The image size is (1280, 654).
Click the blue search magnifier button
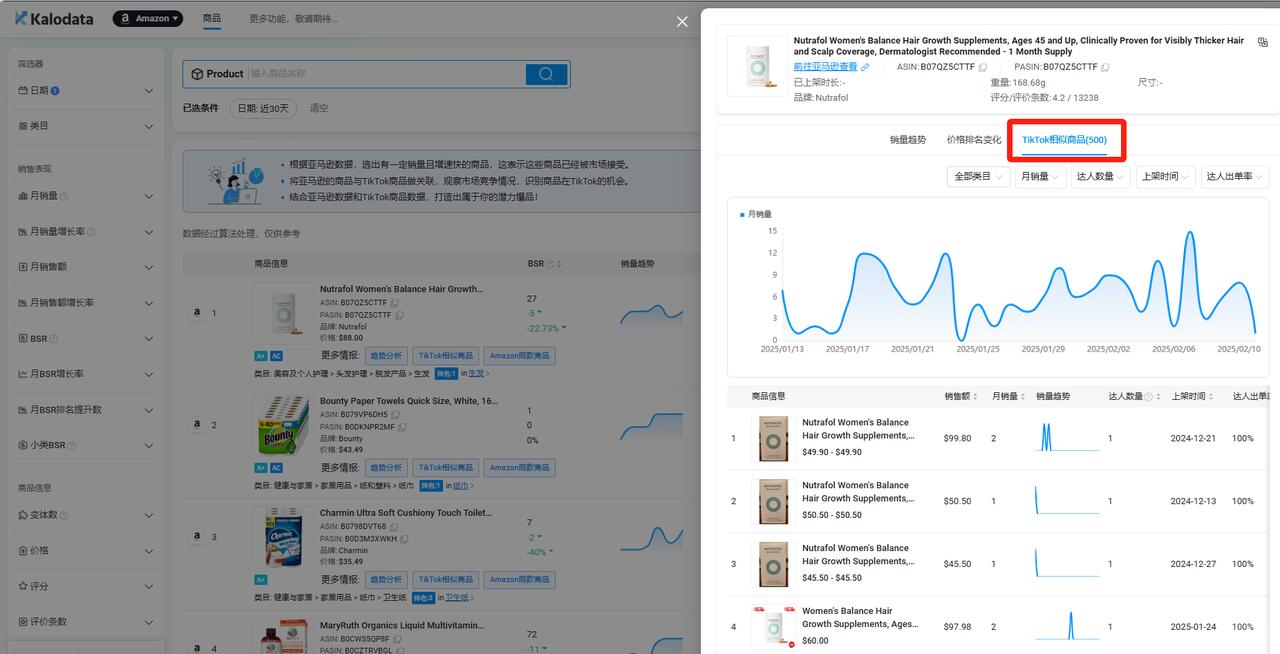pos(546,74)
